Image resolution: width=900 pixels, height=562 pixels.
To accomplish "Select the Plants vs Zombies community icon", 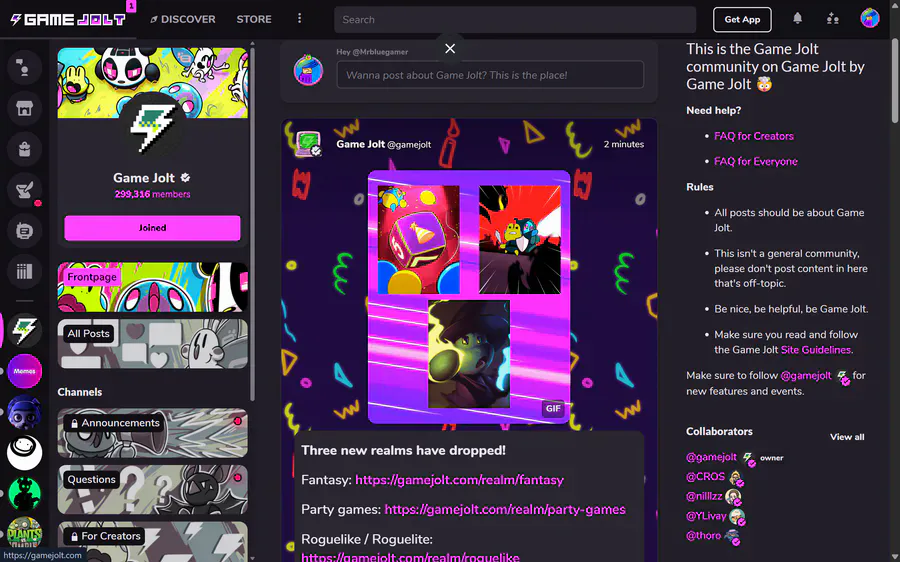I will coord(24,533).
